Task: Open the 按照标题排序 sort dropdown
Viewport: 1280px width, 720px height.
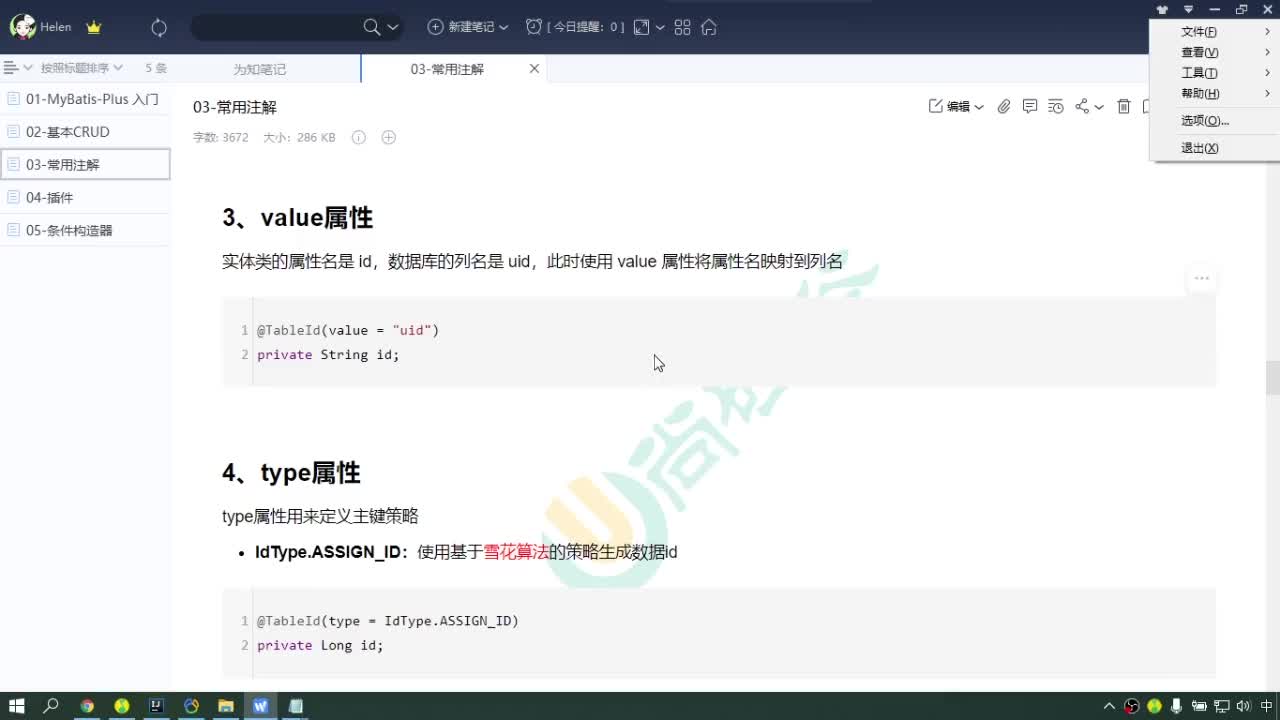Action: click(81, 68)
